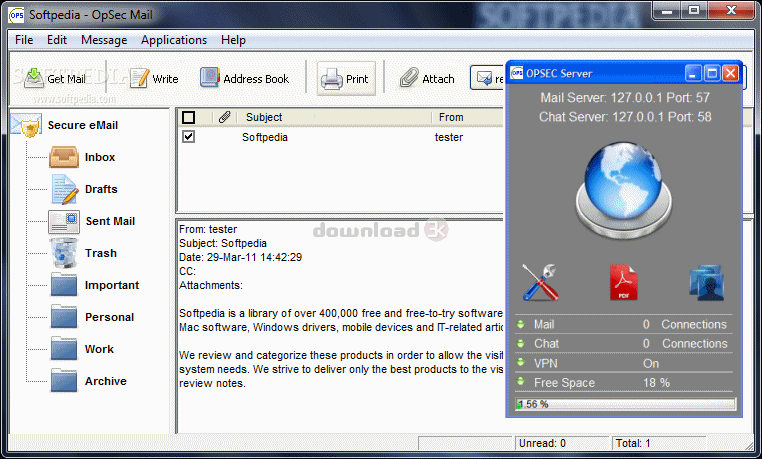Click the Chat Server 127.0.0.1 Port 58 text
This screenshot has height=459, width=762.
[625, 117]
